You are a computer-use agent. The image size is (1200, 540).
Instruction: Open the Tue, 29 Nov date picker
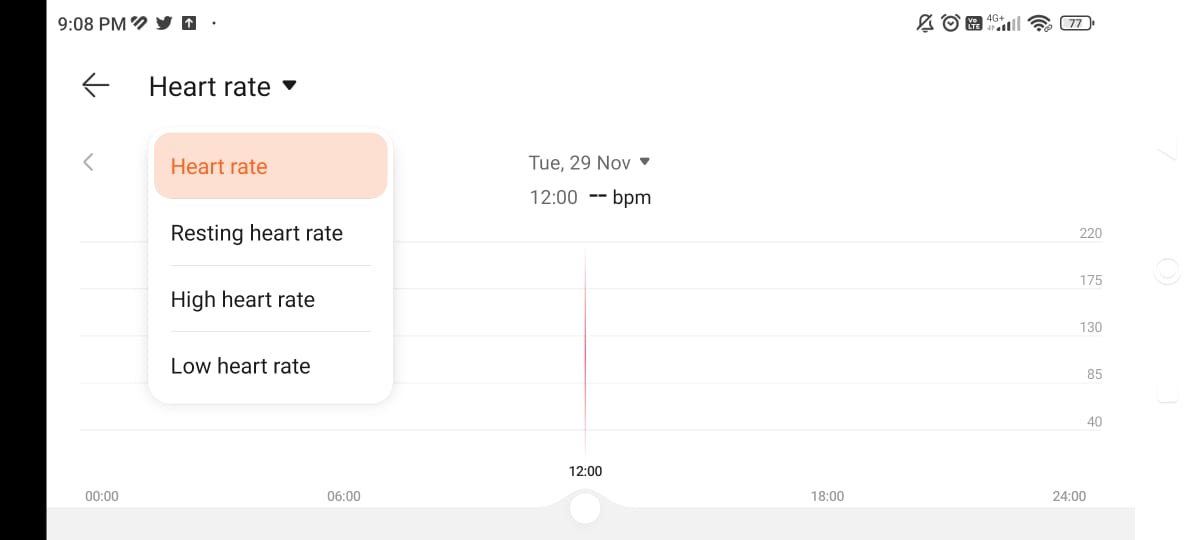pyautogui.click(x=589, y=162)
